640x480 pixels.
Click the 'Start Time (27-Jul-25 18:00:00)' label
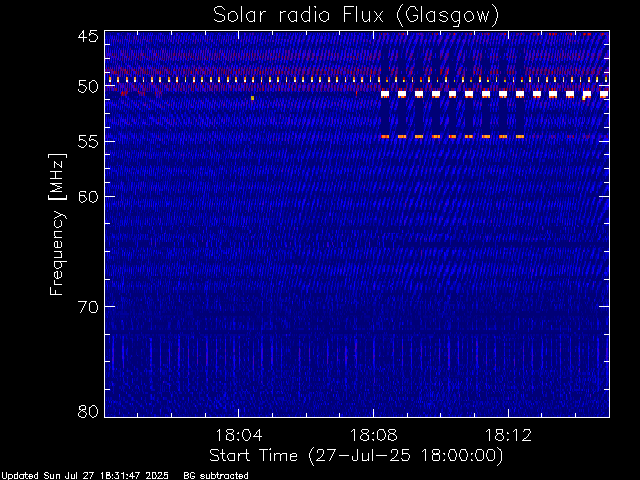[356, 456]
